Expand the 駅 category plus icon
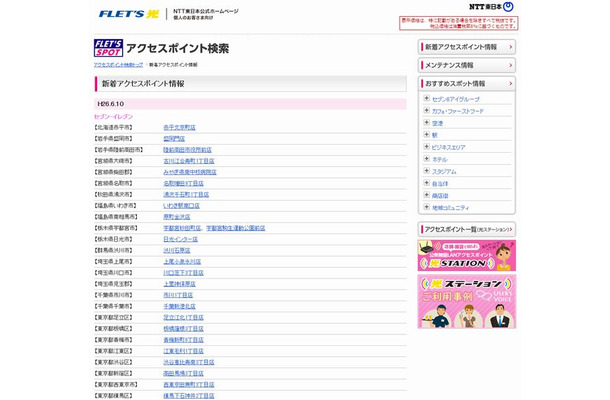This screenshot has height=400, width=610. point(426,135)
